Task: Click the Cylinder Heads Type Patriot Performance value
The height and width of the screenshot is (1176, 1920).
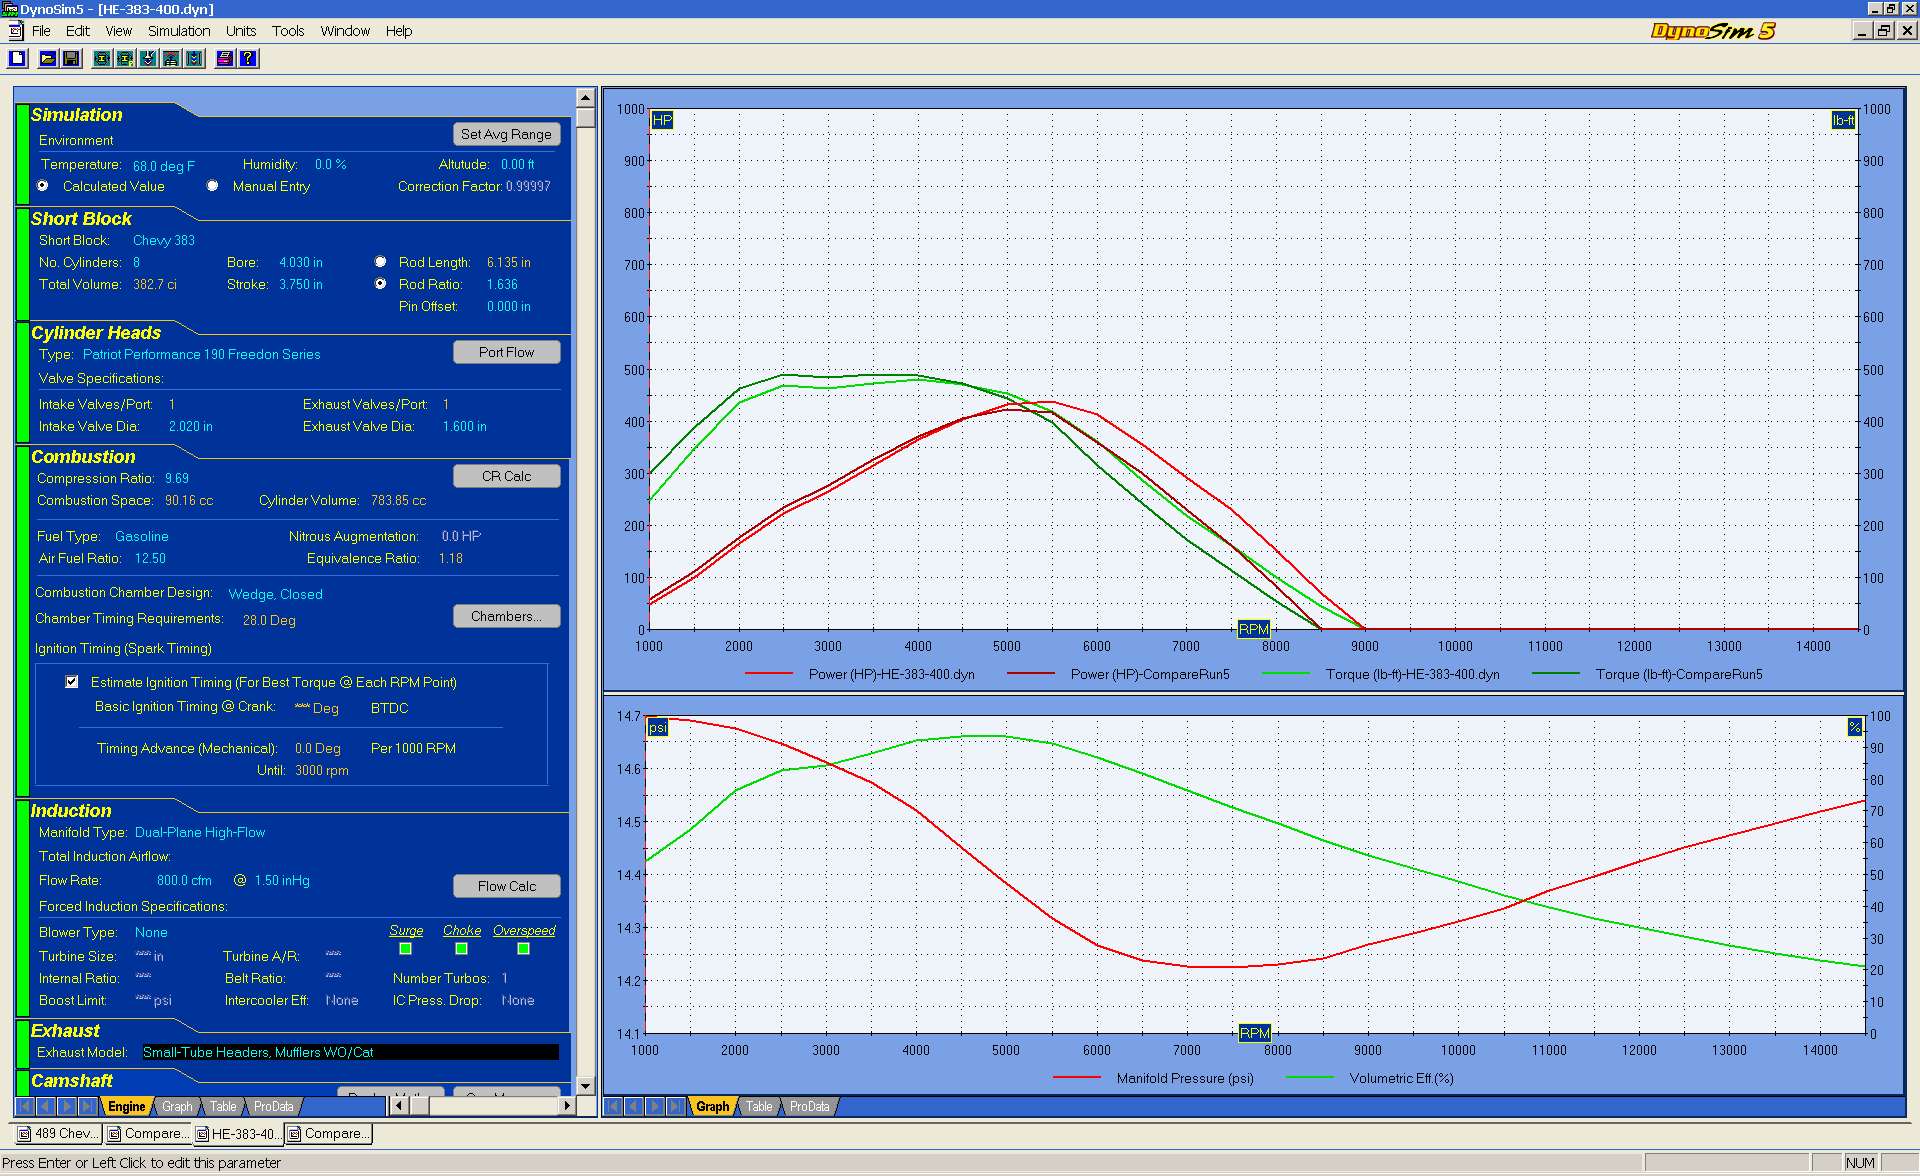Action: click(x=202, y=354)
